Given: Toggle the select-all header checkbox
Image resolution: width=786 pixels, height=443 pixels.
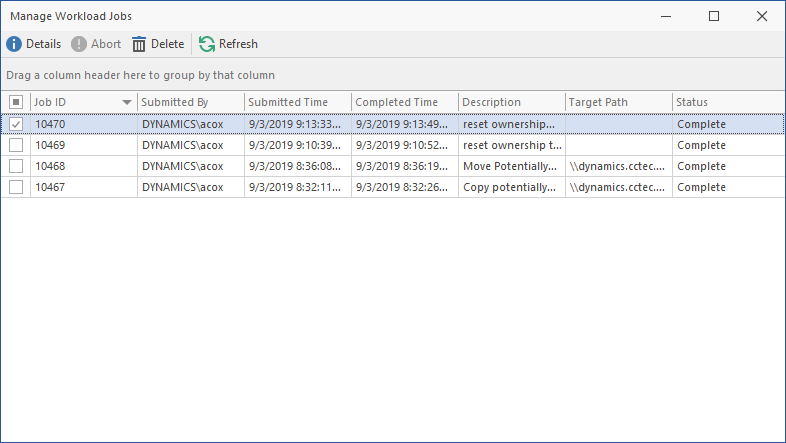Looking at the screenshot, I should coord(16,102).
